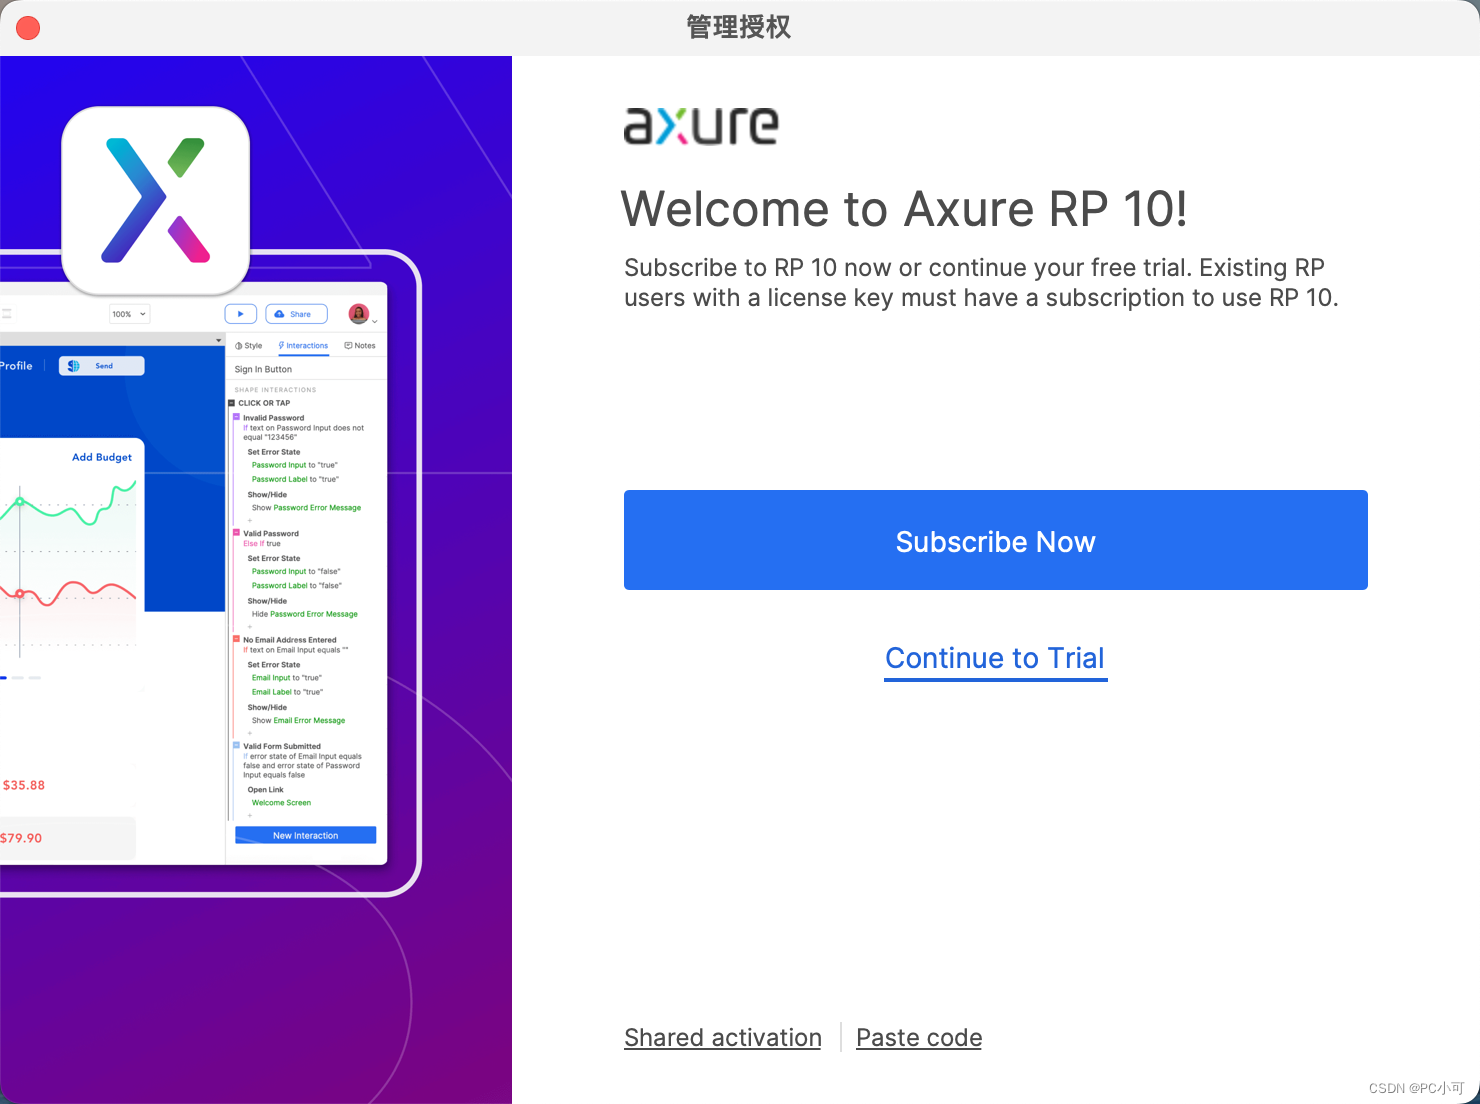
Task: Open the Continue to Trial link
Action: pos(995,658)
